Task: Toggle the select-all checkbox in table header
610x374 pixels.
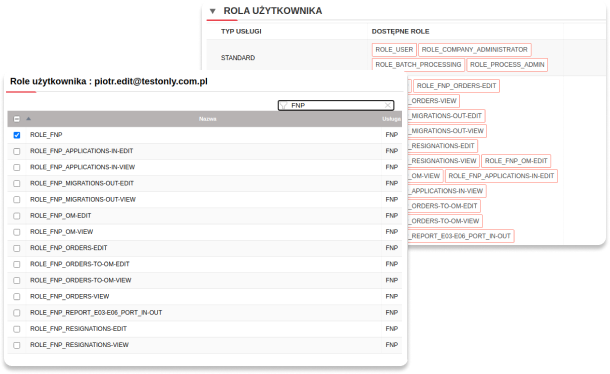Action: click(17, 119)
